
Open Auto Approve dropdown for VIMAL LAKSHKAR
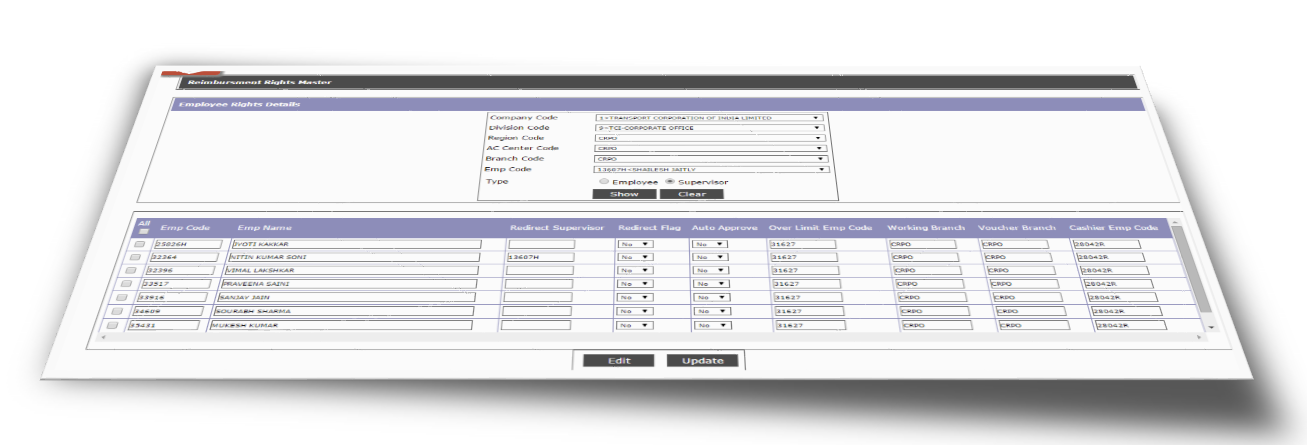(711, 270)
